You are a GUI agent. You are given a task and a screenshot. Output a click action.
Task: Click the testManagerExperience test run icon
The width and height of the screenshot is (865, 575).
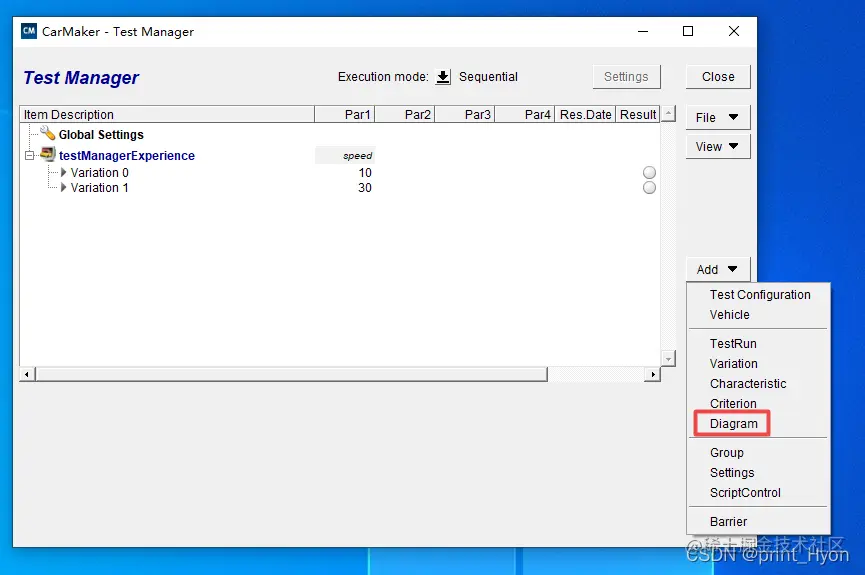tap(48, 155)
